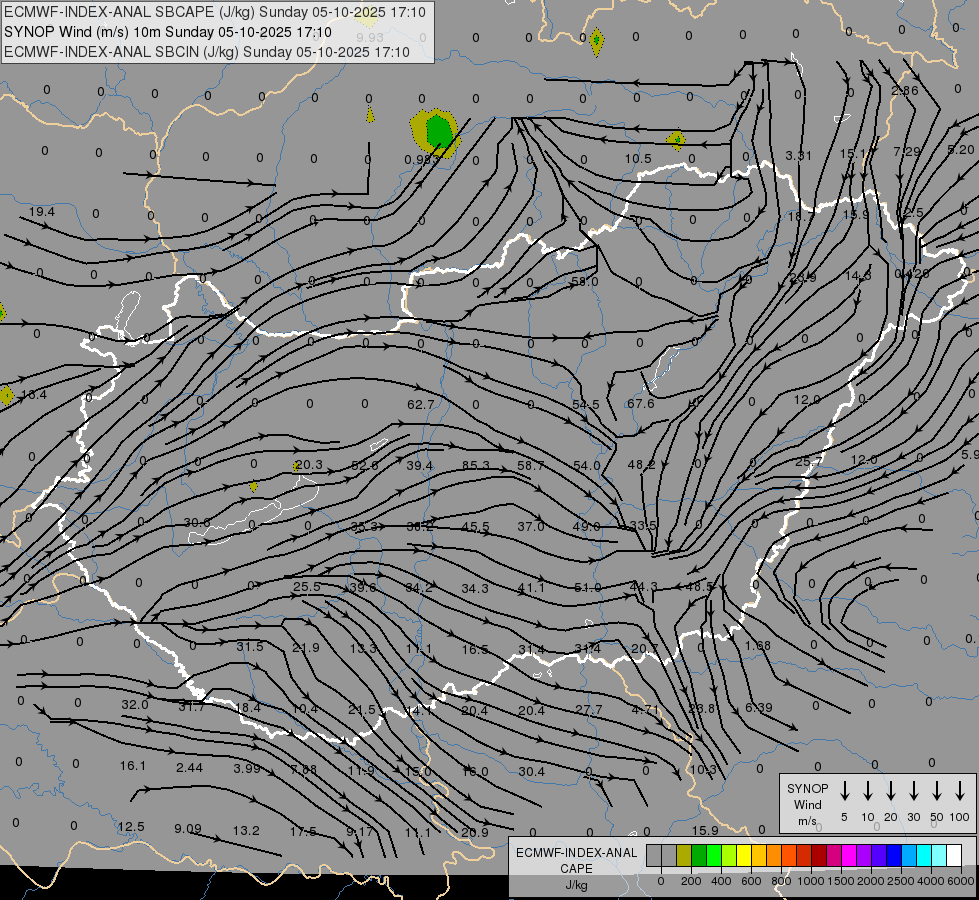Click the yellow-green diamond beside the 10.5 value
The height and width of the screenshot is (900, 979).
(676, 141)
